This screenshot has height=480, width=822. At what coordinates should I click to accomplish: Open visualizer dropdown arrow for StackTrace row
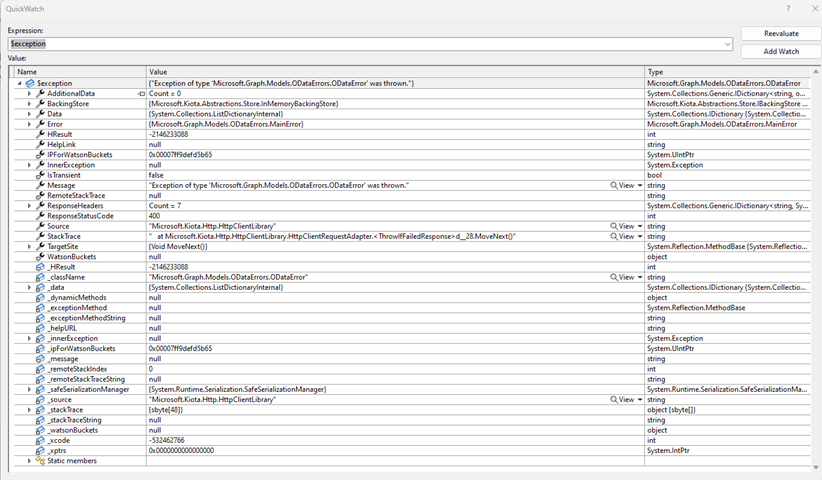[x=640, y=236]
